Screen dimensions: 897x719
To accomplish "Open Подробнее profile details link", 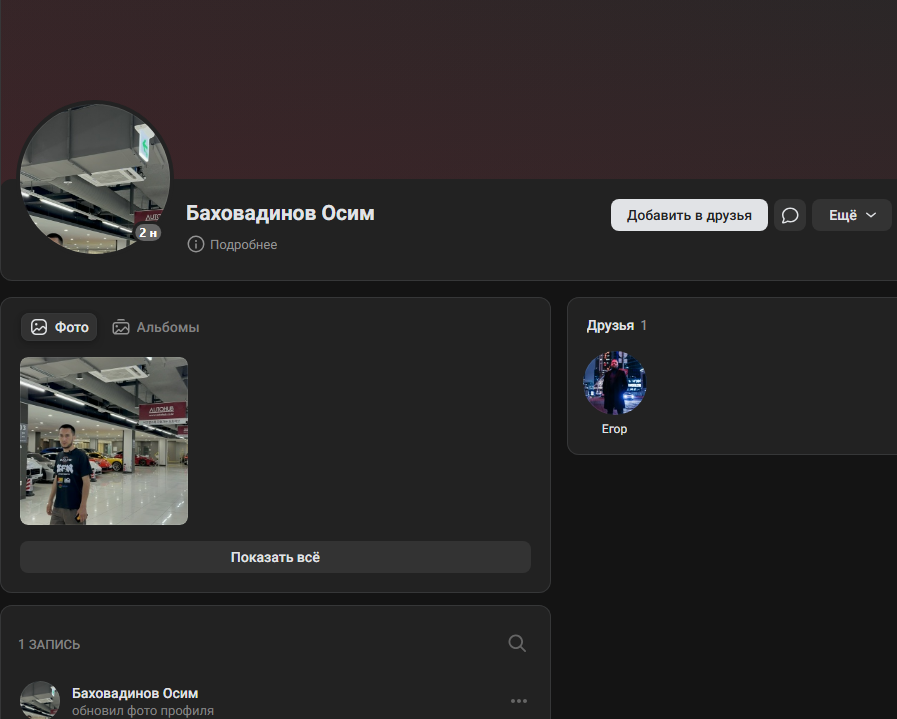I will pos(243,244).
